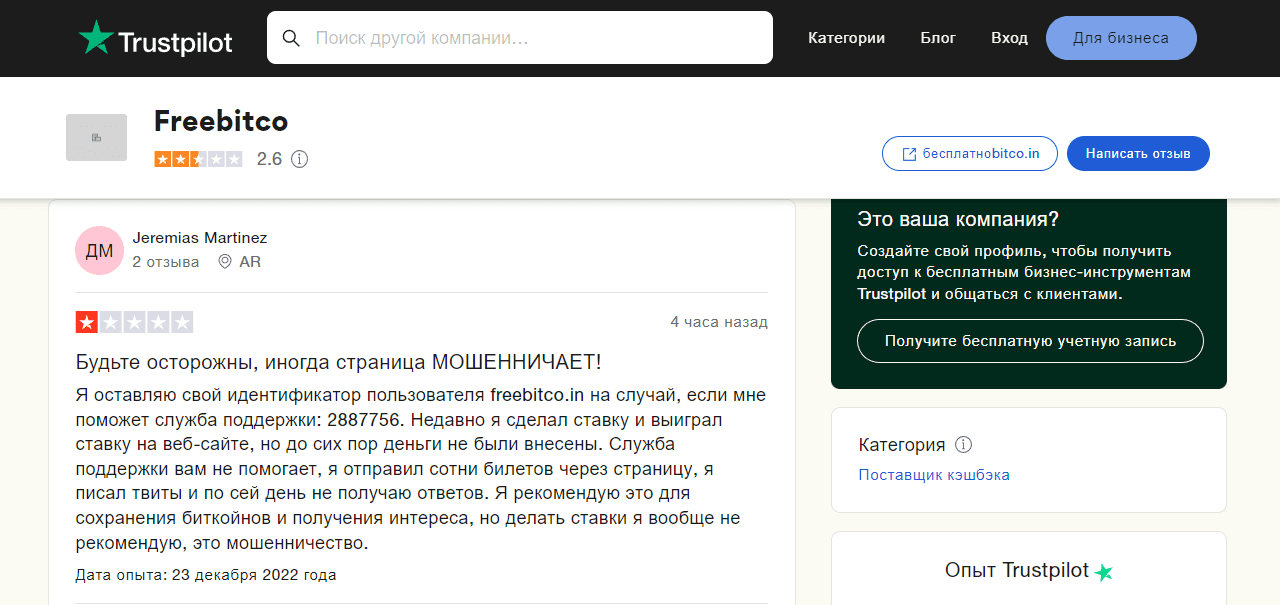Screen dimensions: 1280x605
Task: Click the info icon beside 2.6 rating
Action: click(x=299, y=159)
